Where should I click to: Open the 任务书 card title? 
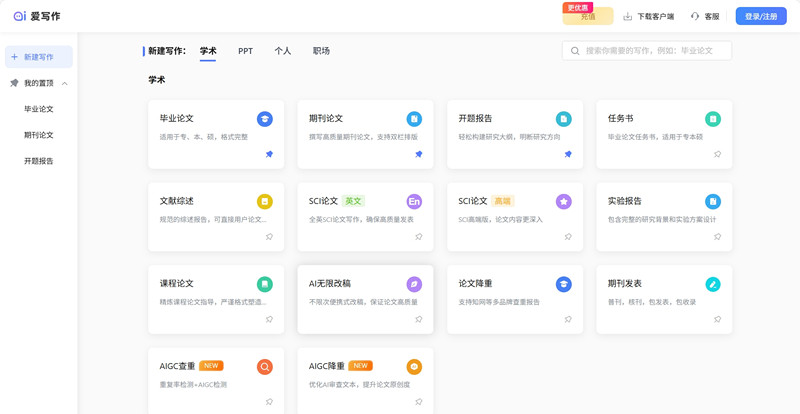pos(621,118)
